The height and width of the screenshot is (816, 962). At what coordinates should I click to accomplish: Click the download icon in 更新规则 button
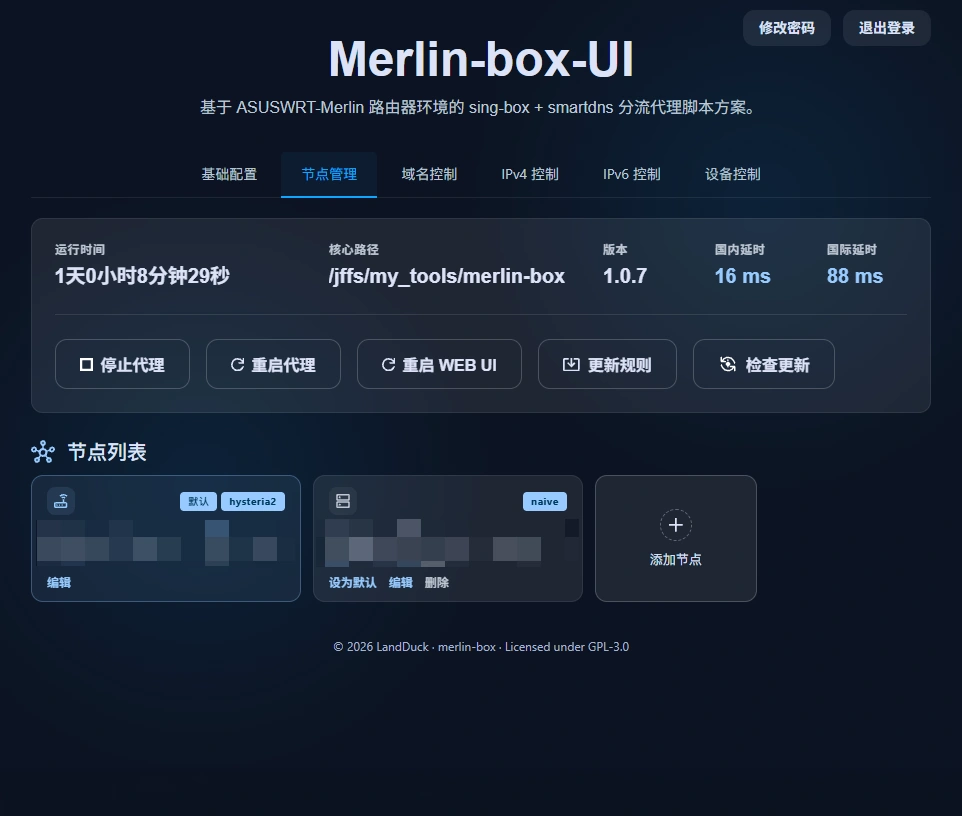tap(571, 364)
